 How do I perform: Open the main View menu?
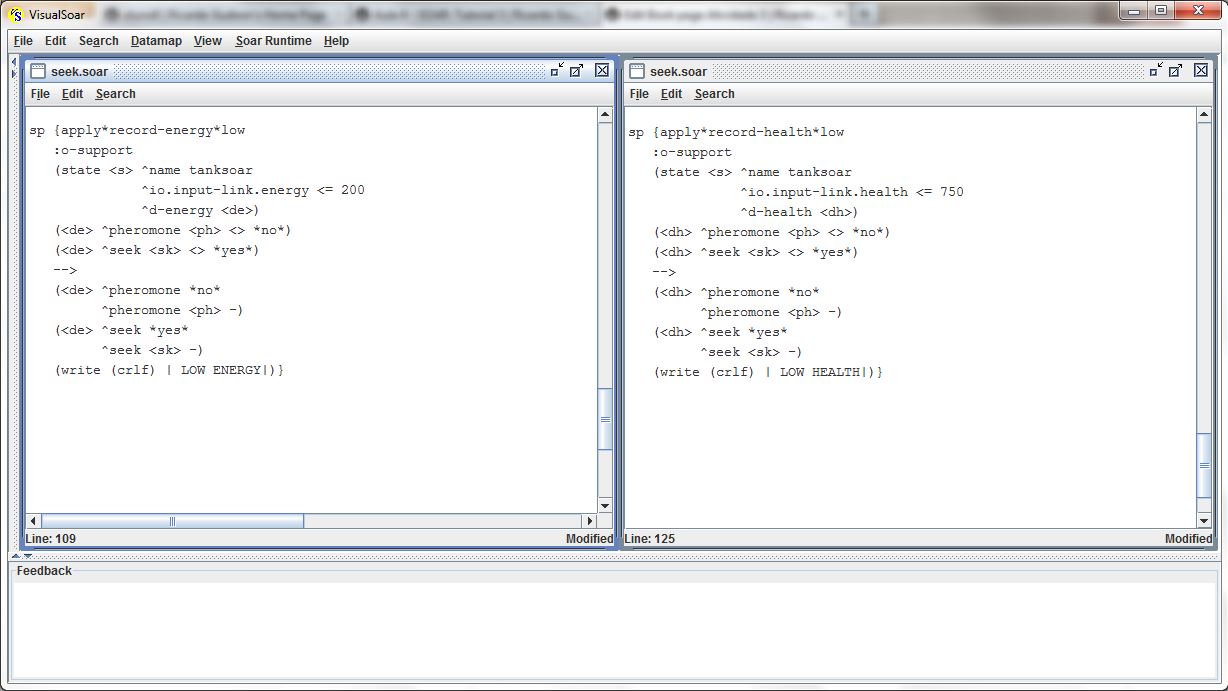click(x=207, y=41)
